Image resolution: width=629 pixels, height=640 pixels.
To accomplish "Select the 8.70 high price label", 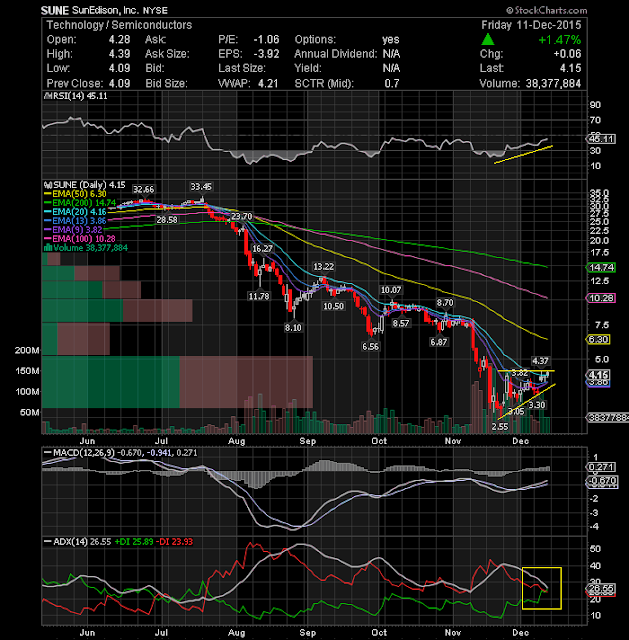I will (445, 303).
